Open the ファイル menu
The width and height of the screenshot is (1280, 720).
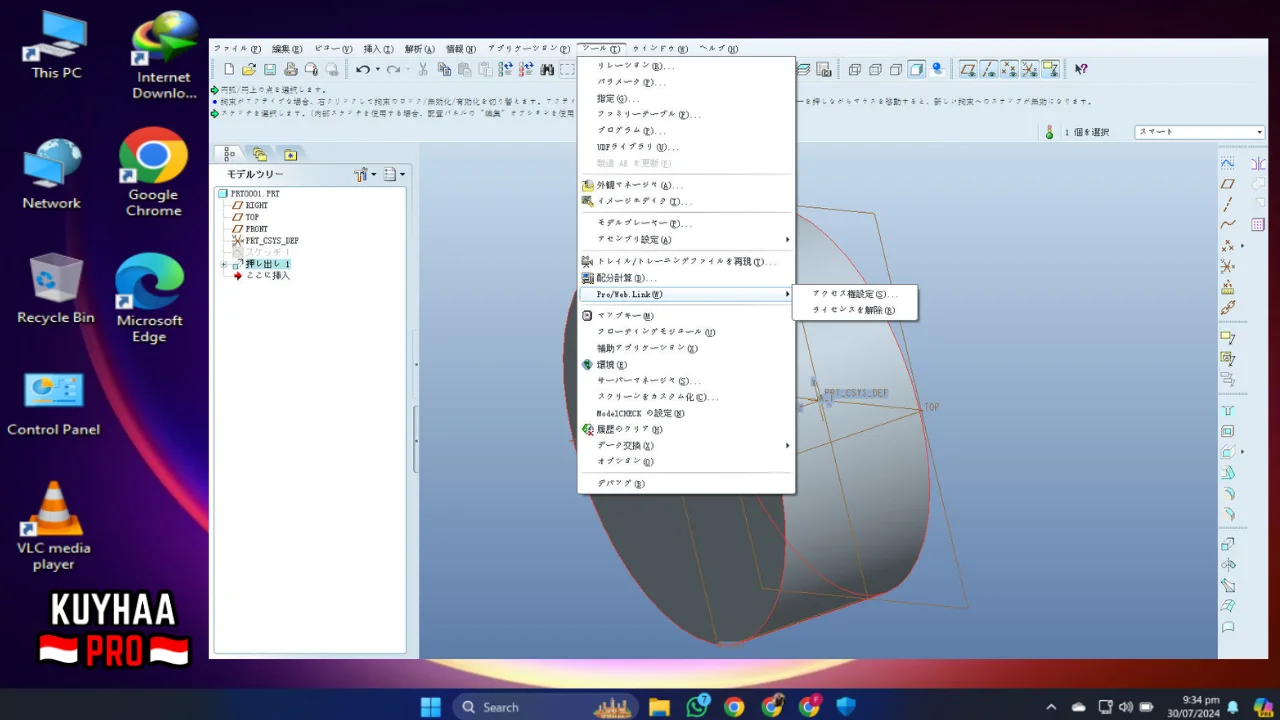[x=237, y=48]
